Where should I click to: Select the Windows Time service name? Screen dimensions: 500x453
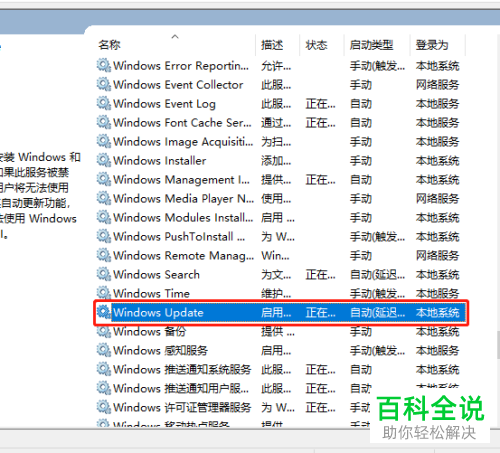[x=151, y=293]
